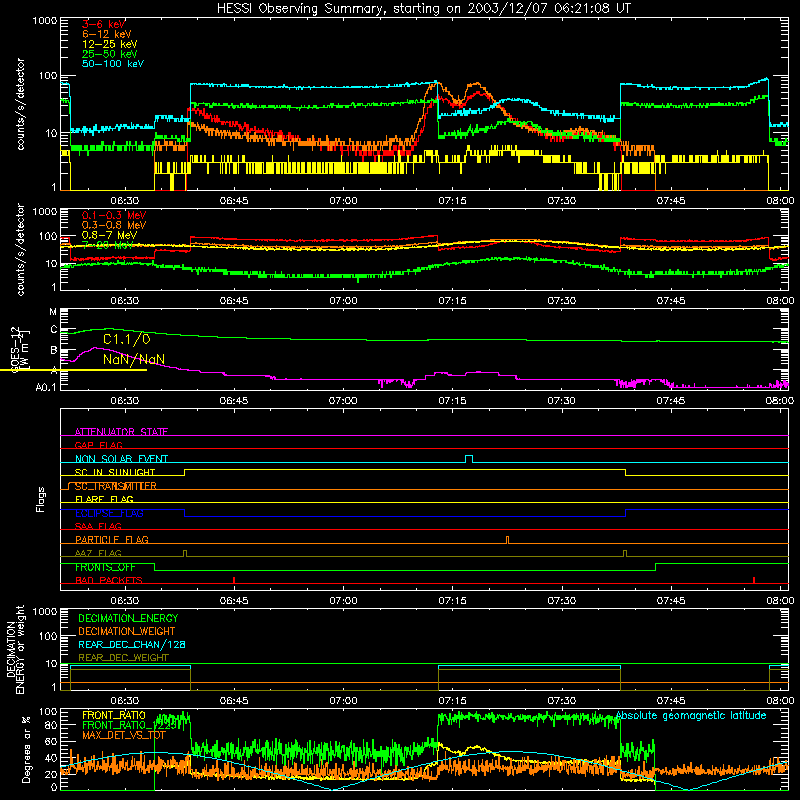The height and width of the screenshot is (800, 800).
Task: Click the 07:30 tick label below MeV panel
Action: point(561,301)
